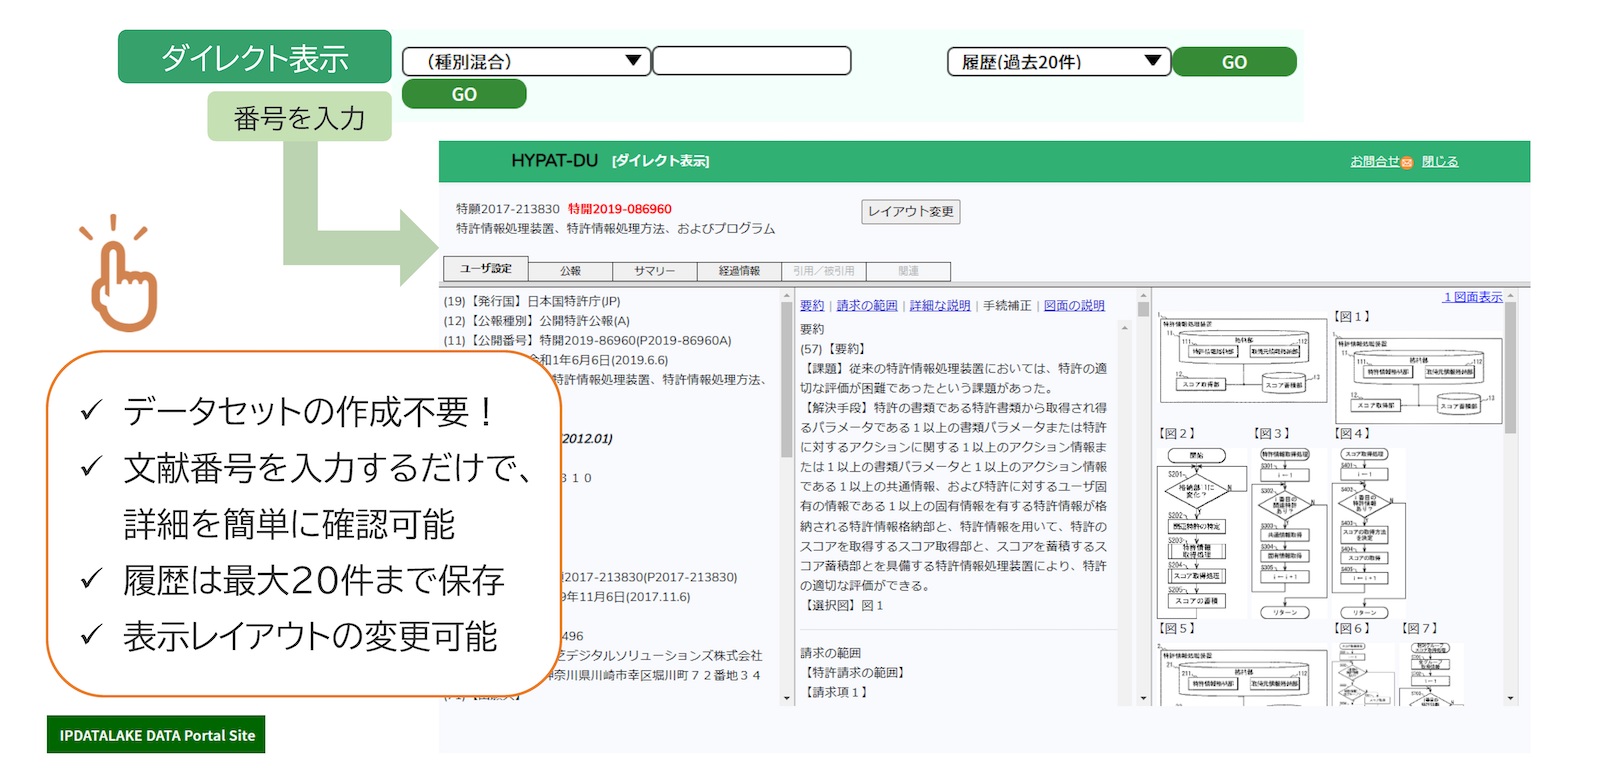Switch to the サマリー tab
Viewport: 1600px width, 775px height.
[655, 271]
